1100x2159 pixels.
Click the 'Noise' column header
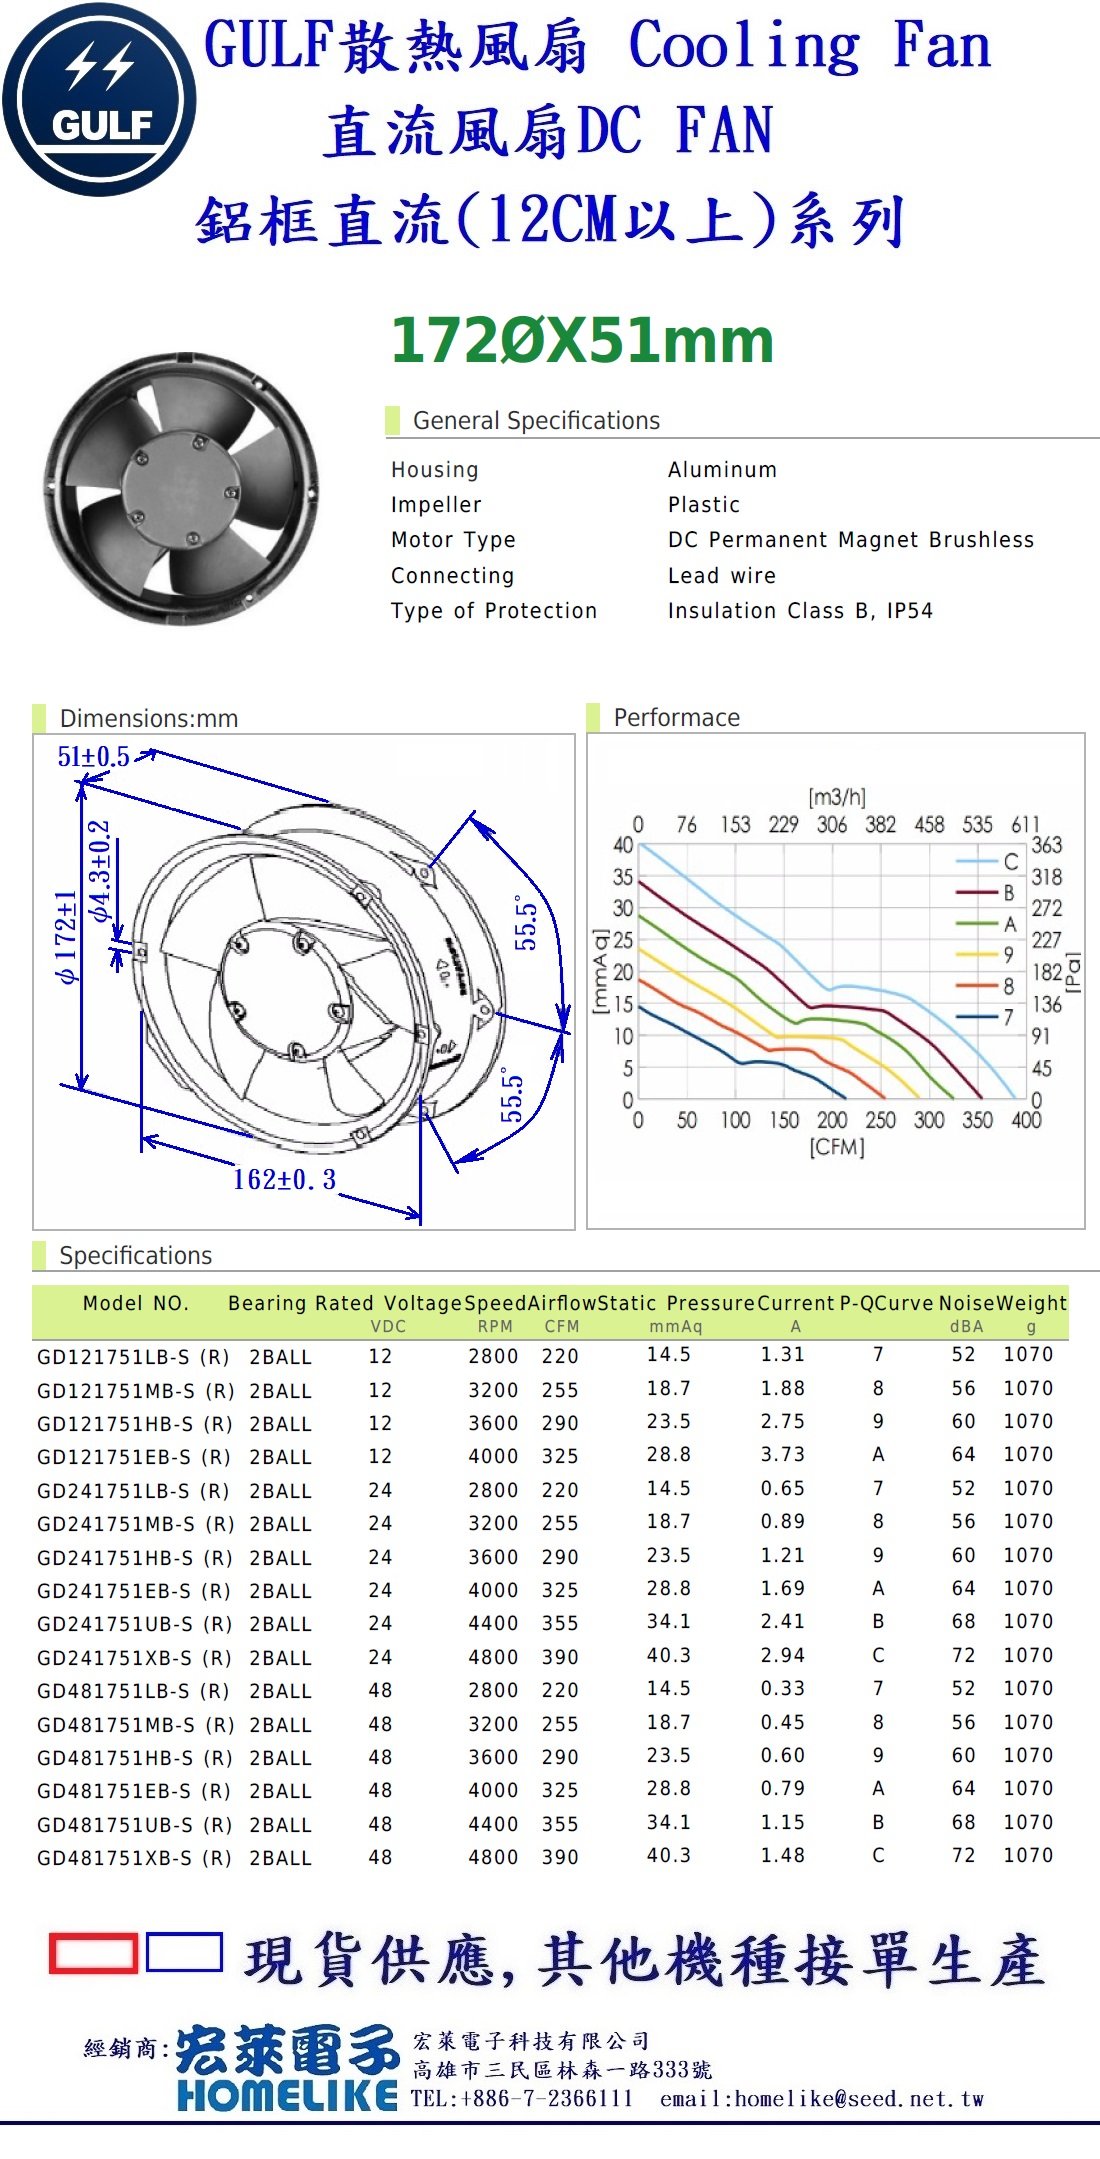(x=967, y=1303)
